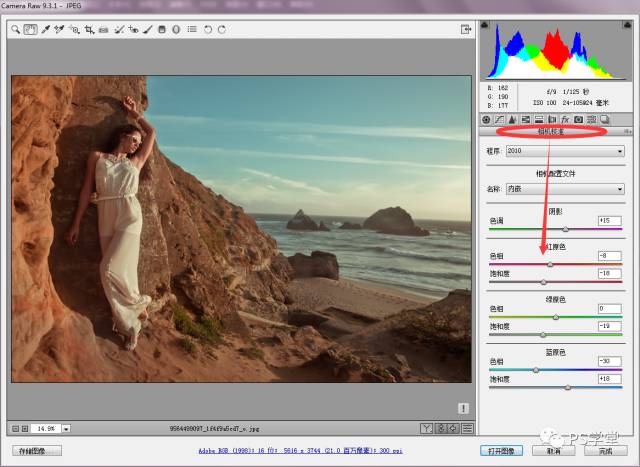
Task: Pick the White Balance eyedropper tool
Action: pos(45,31)
